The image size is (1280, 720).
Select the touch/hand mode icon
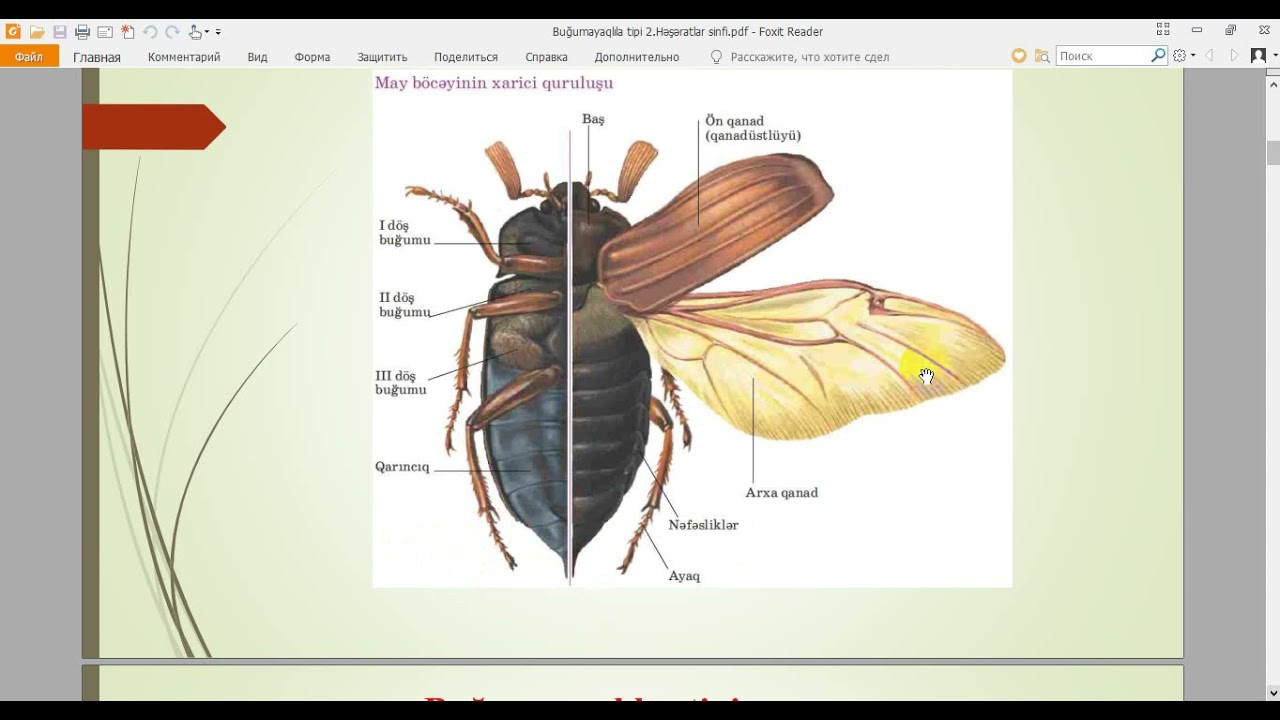tap(195, 32)
